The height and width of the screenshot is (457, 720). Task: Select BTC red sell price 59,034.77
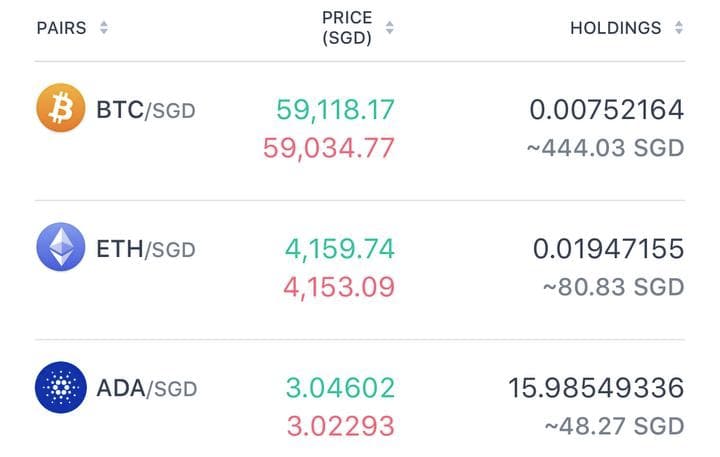(329, 148)
